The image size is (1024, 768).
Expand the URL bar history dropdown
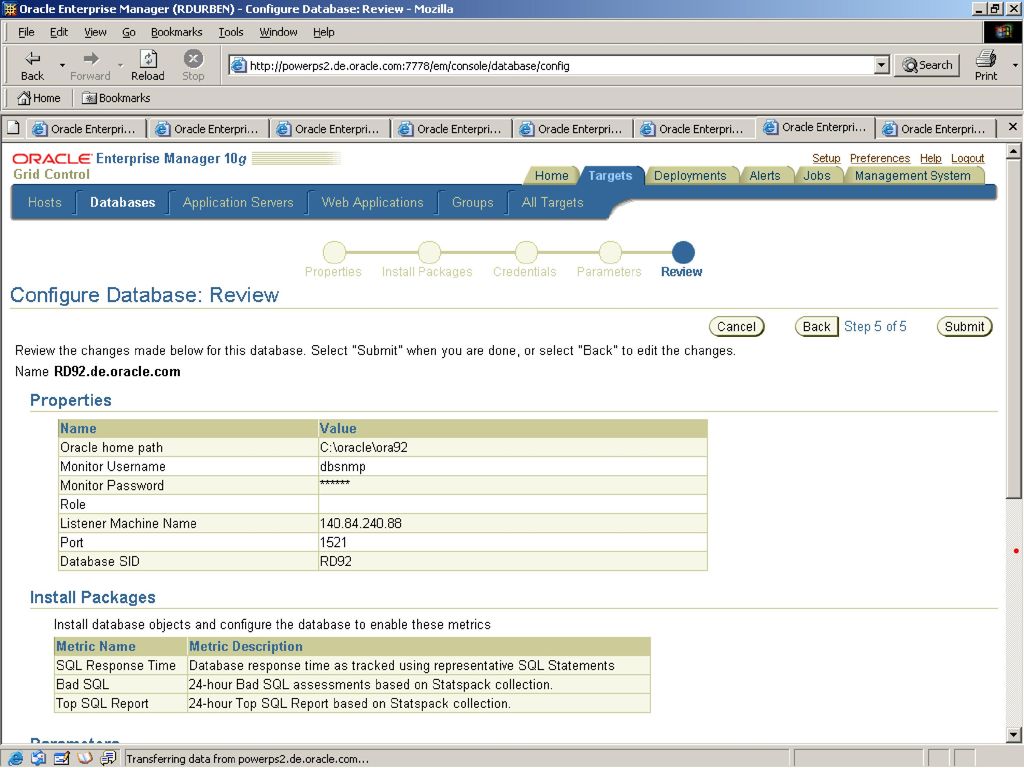pyautogui.click(x=882, y=65)
